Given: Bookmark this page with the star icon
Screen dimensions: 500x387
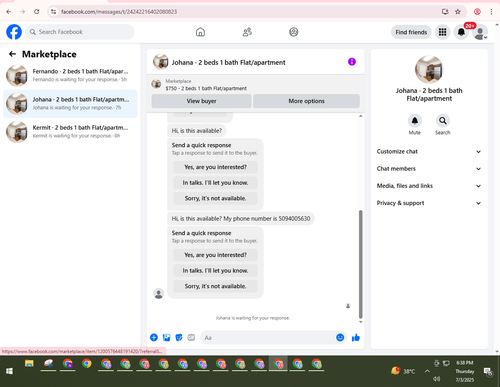Looking at the screenshot, I should (x=458, y=12).
